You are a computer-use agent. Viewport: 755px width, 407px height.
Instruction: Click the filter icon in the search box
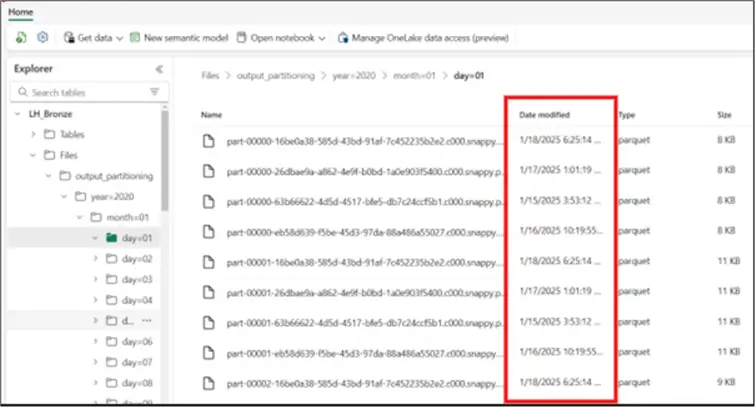point(154,92)
